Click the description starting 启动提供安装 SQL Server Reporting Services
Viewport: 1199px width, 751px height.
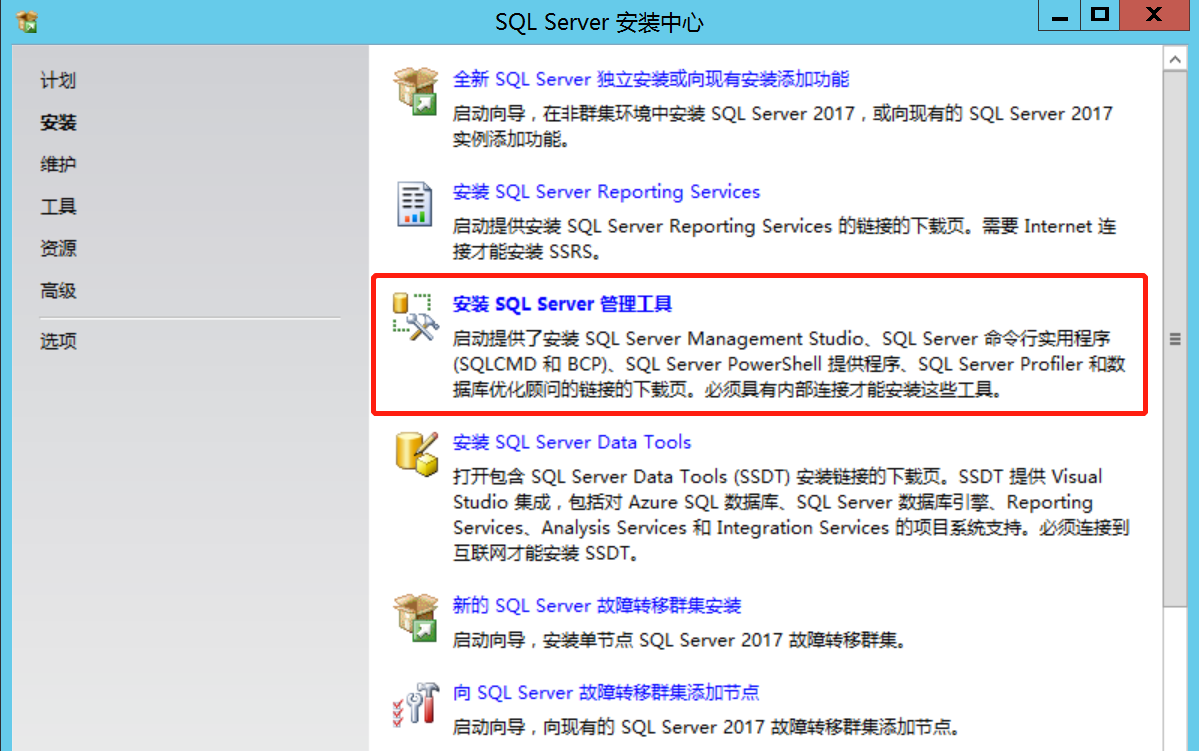coord(785,239)
